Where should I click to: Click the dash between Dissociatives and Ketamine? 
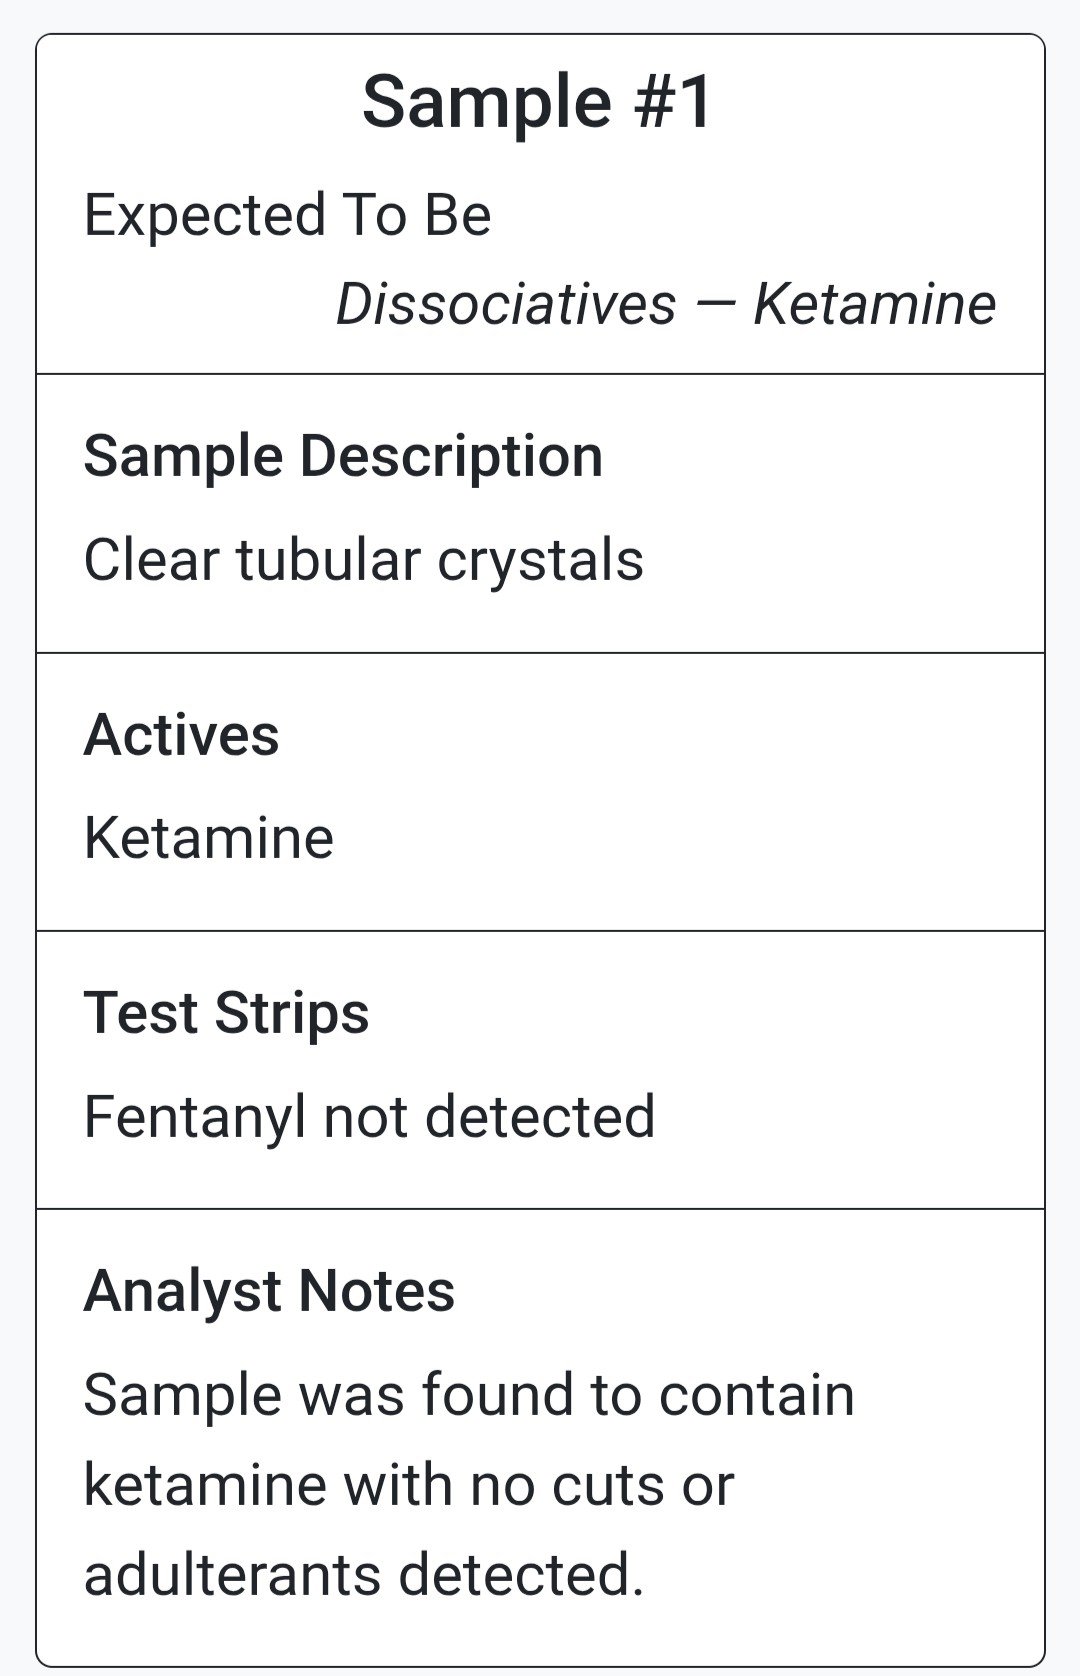pos(715,305)
